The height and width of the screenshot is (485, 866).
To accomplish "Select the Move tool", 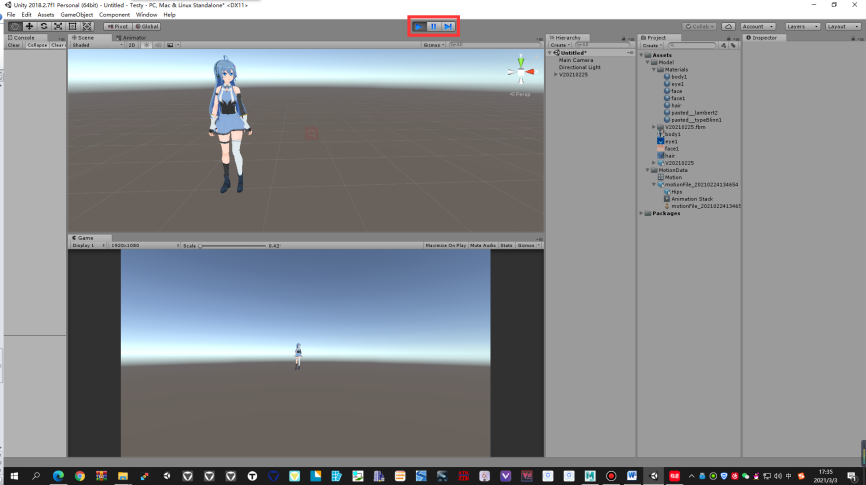I will 29,27.
